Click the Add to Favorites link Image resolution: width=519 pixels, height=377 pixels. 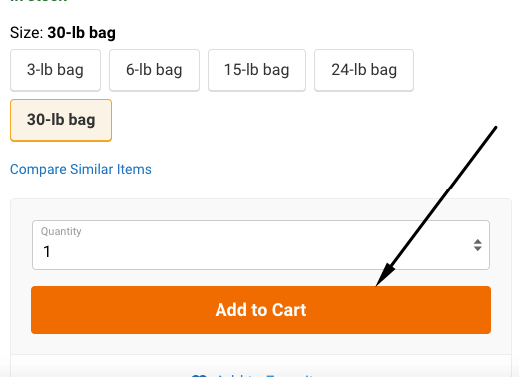tap(265, 375)
